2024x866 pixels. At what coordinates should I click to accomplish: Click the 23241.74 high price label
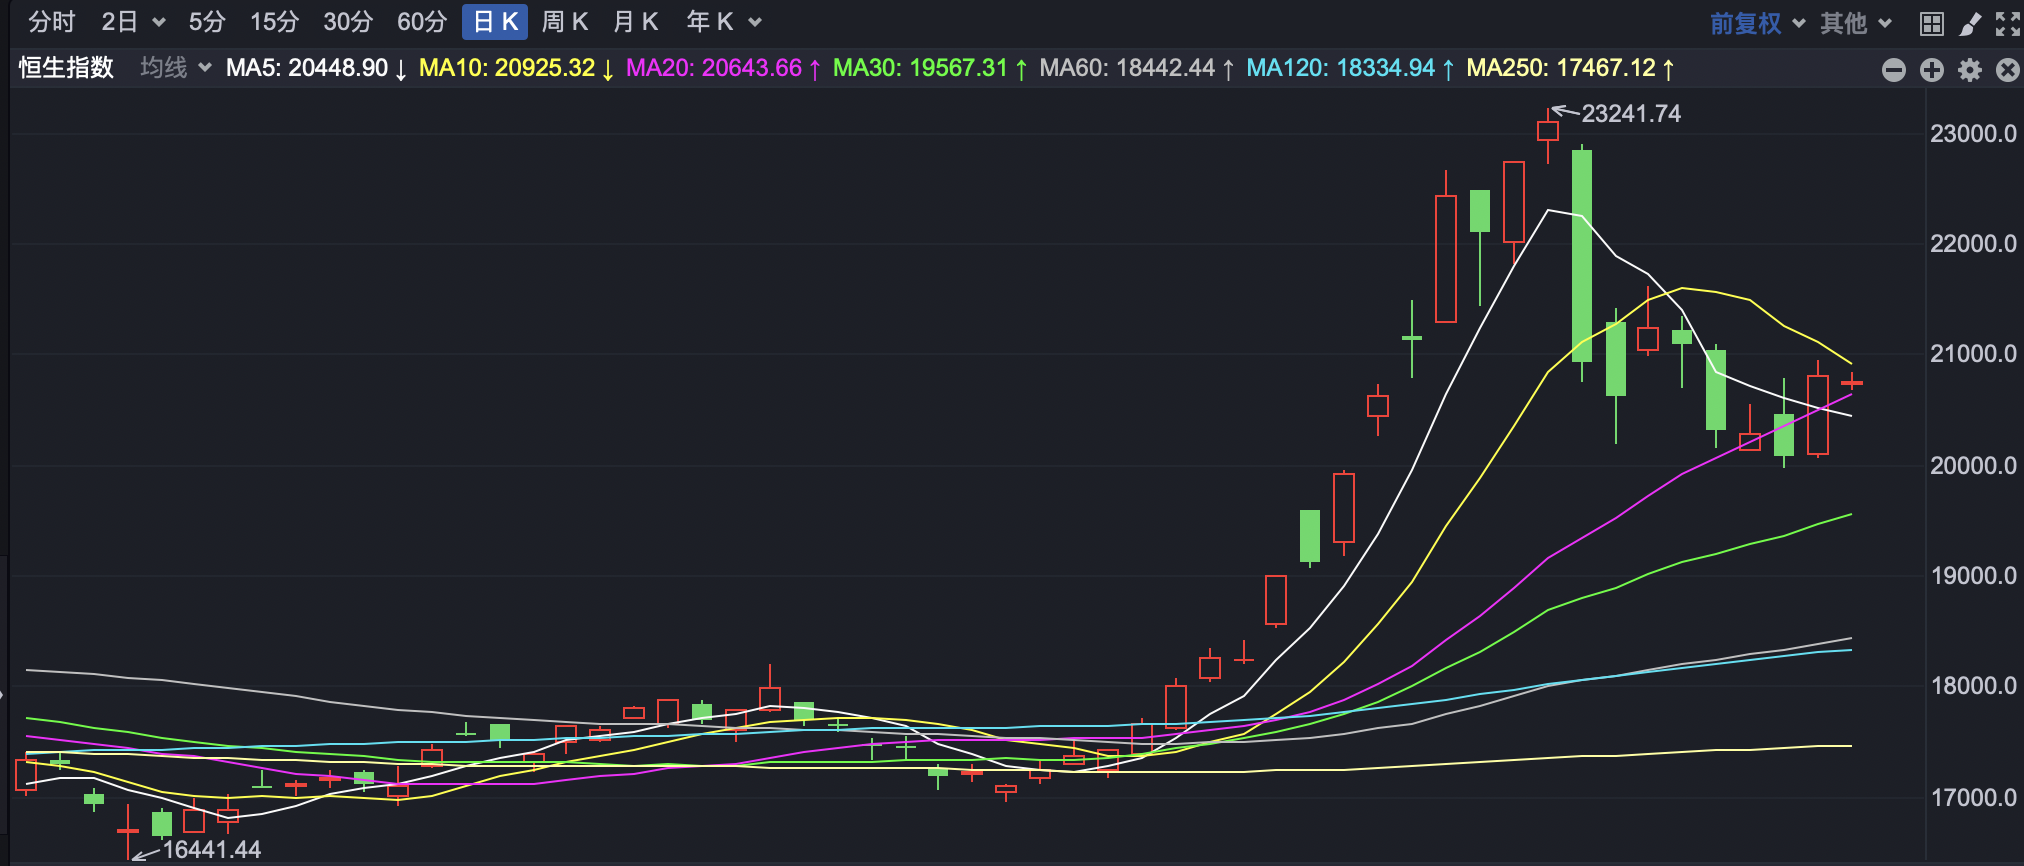[1631, 114]
